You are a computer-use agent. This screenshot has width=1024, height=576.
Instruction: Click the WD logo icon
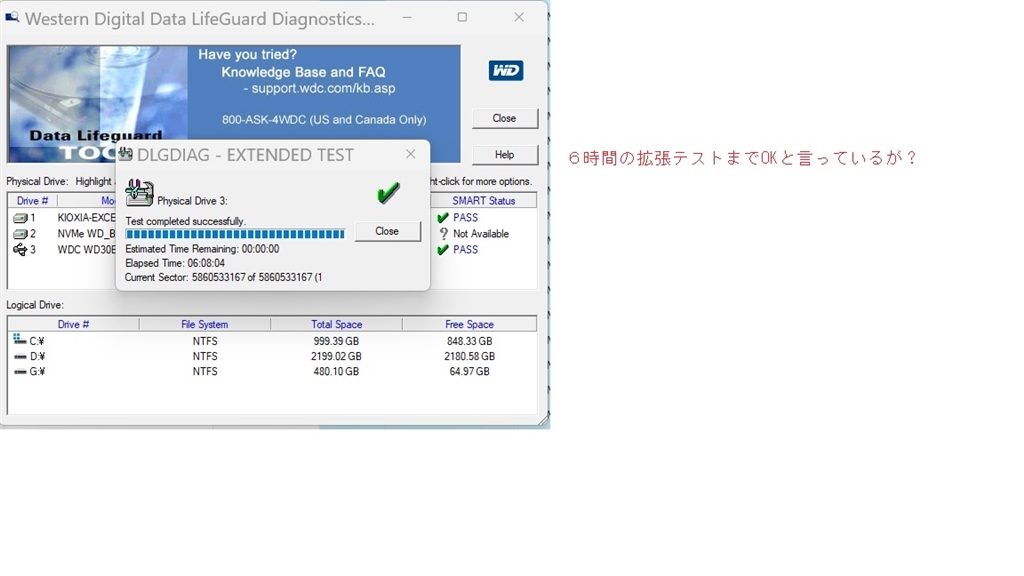505,71
